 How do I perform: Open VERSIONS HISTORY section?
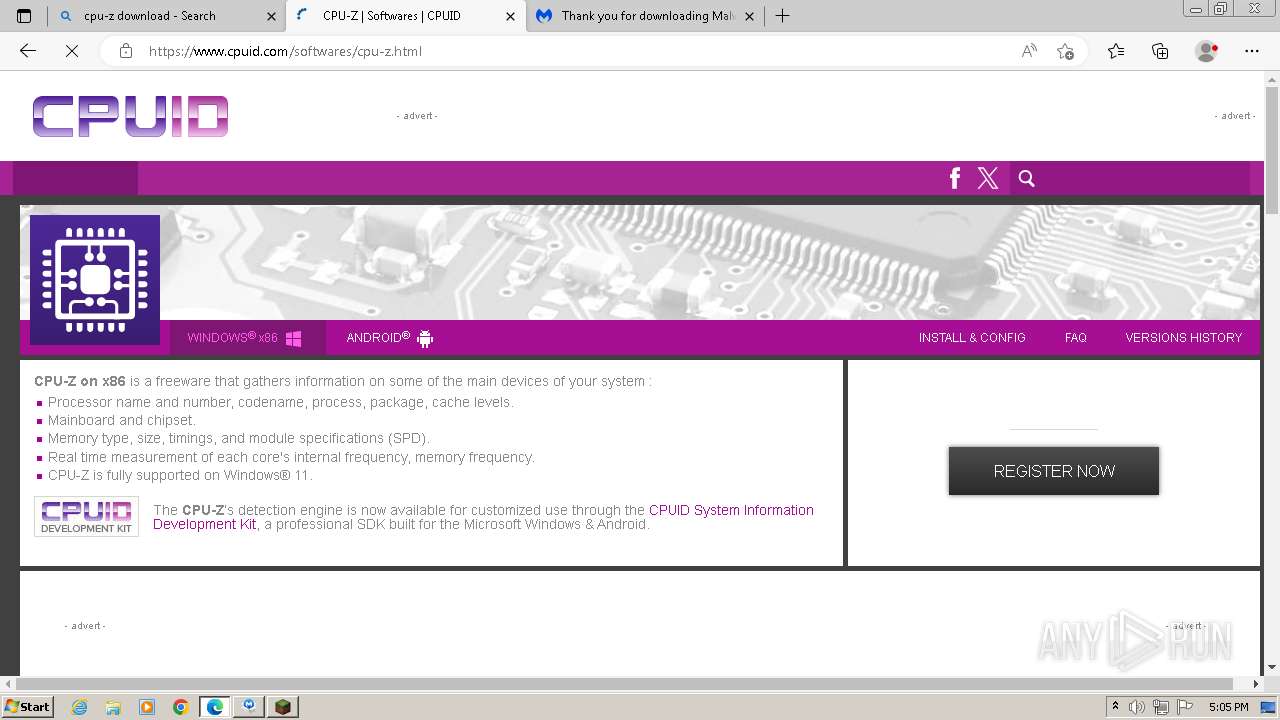coord(1184,338)
